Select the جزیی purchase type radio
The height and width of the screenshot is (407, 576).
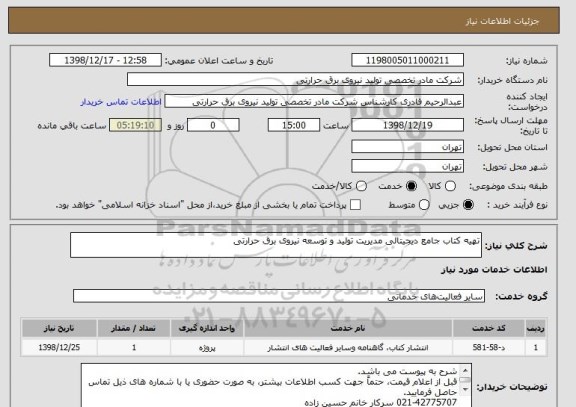(x=468, y=205)
